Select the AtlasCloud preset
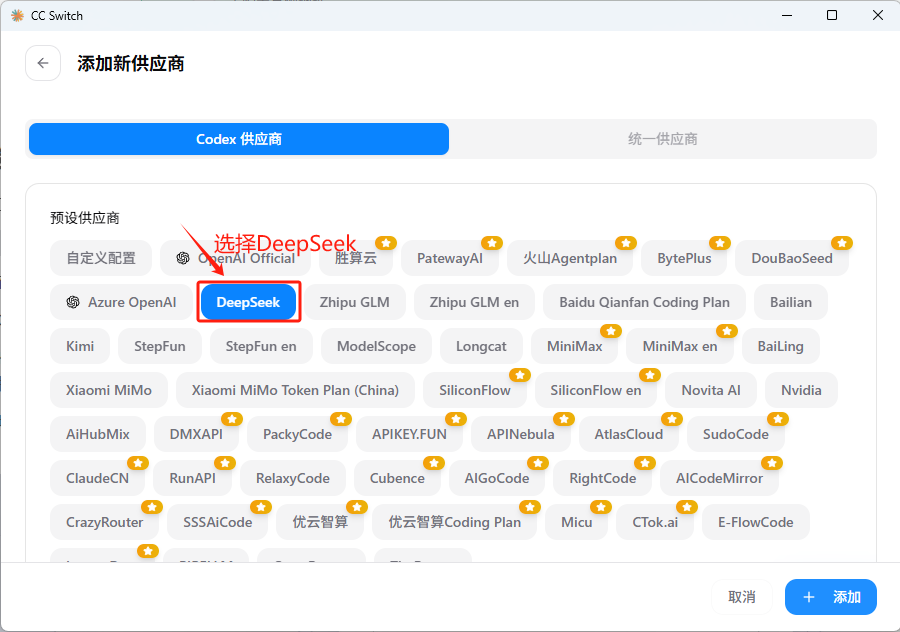900x632 pixels. tap(629, 434)
